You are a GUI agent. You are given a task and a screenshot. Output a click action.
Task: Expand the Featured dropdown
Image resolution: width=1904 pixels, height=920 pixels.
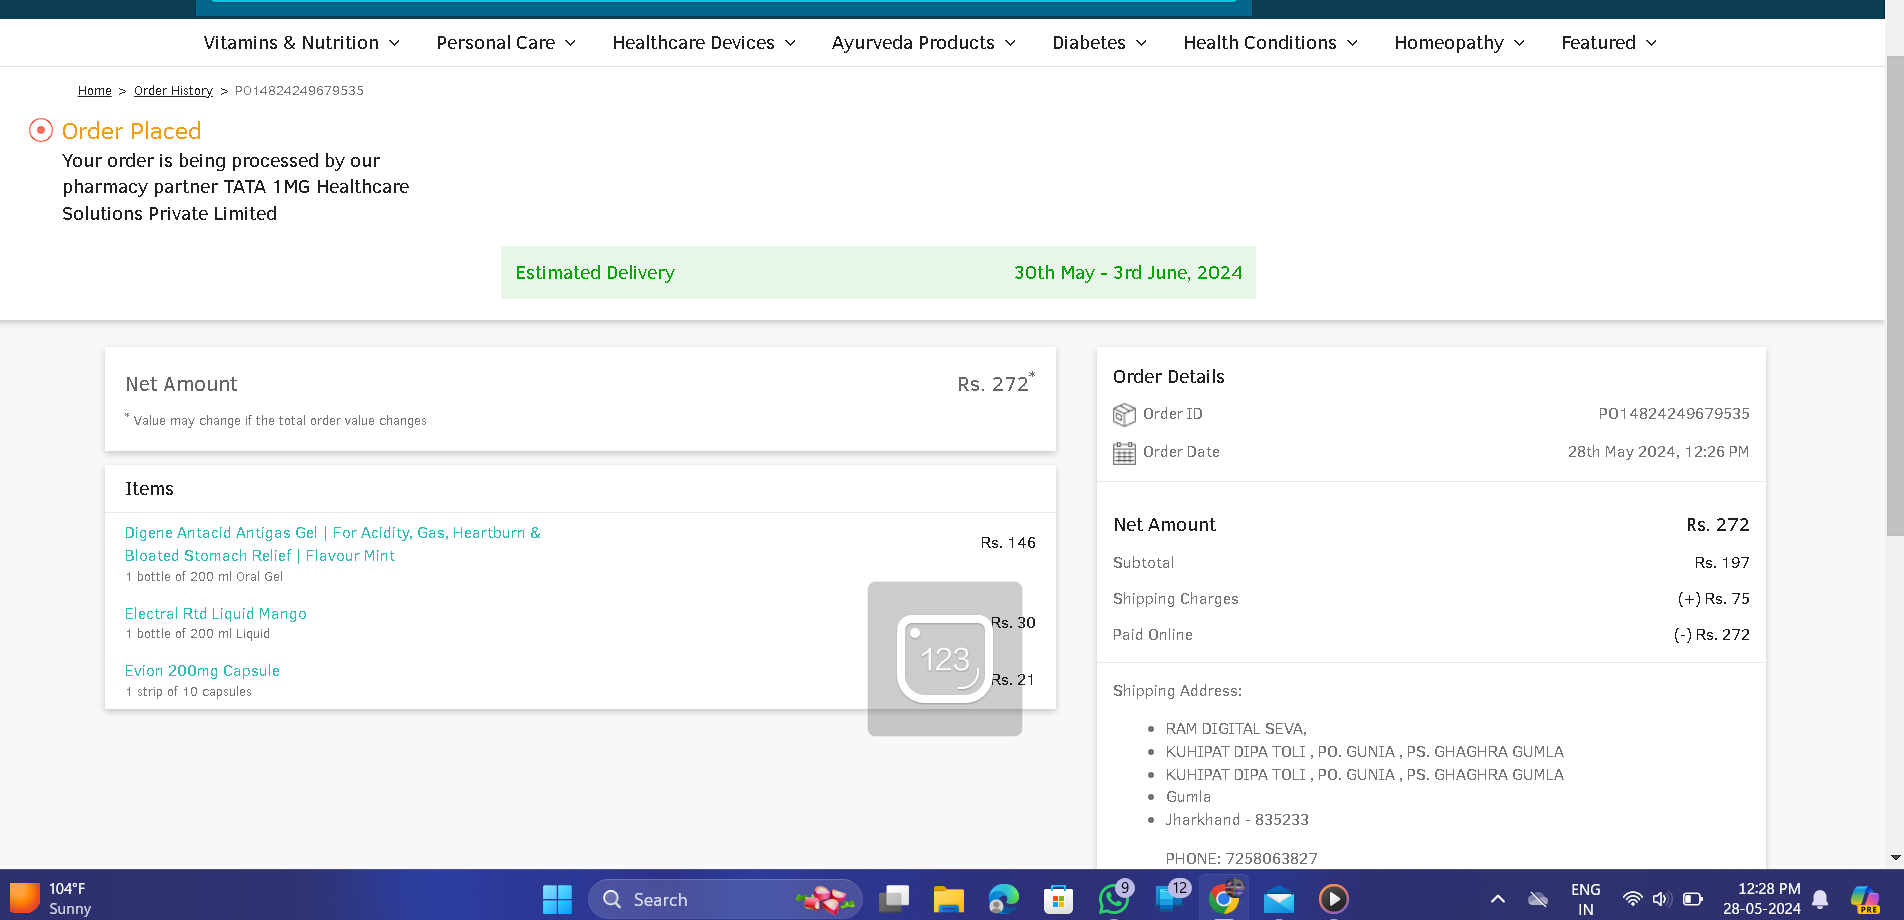[x=1609, y=43]
